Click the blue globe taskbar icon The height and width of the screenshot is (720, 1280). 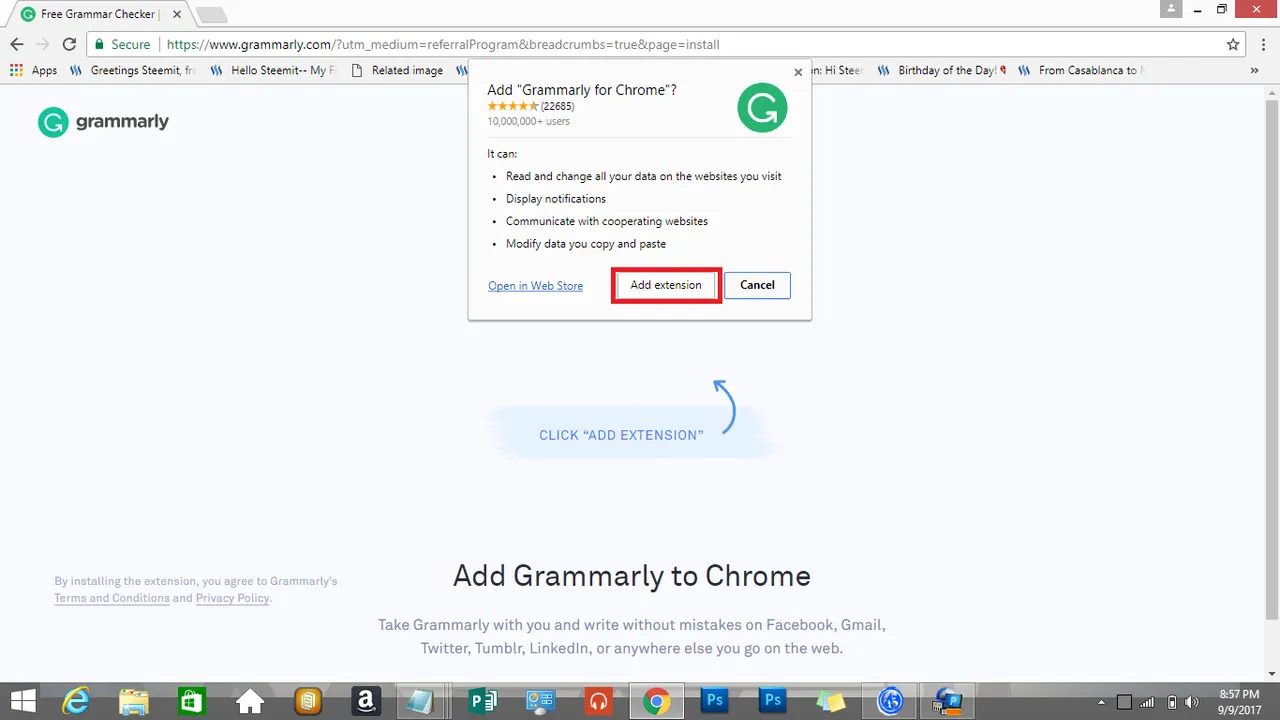coord(890,701)
